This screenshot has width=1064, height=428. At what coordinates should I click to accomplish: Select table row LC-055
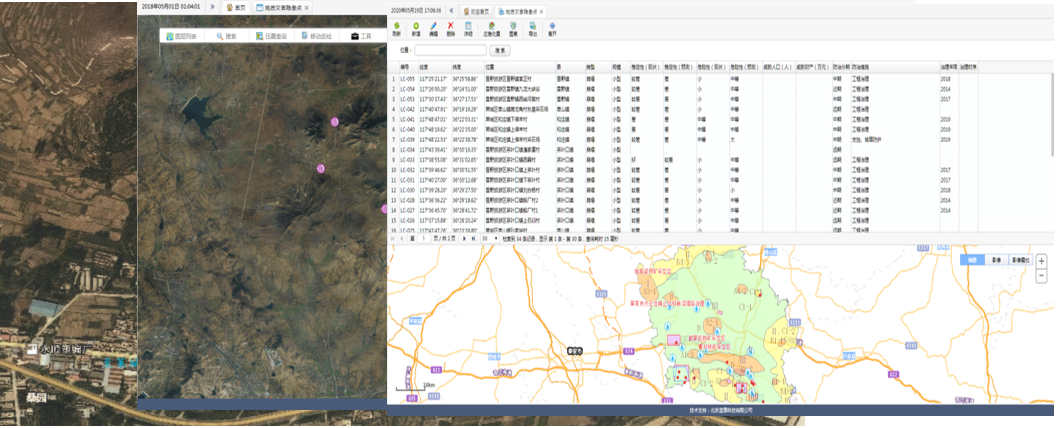683,79
